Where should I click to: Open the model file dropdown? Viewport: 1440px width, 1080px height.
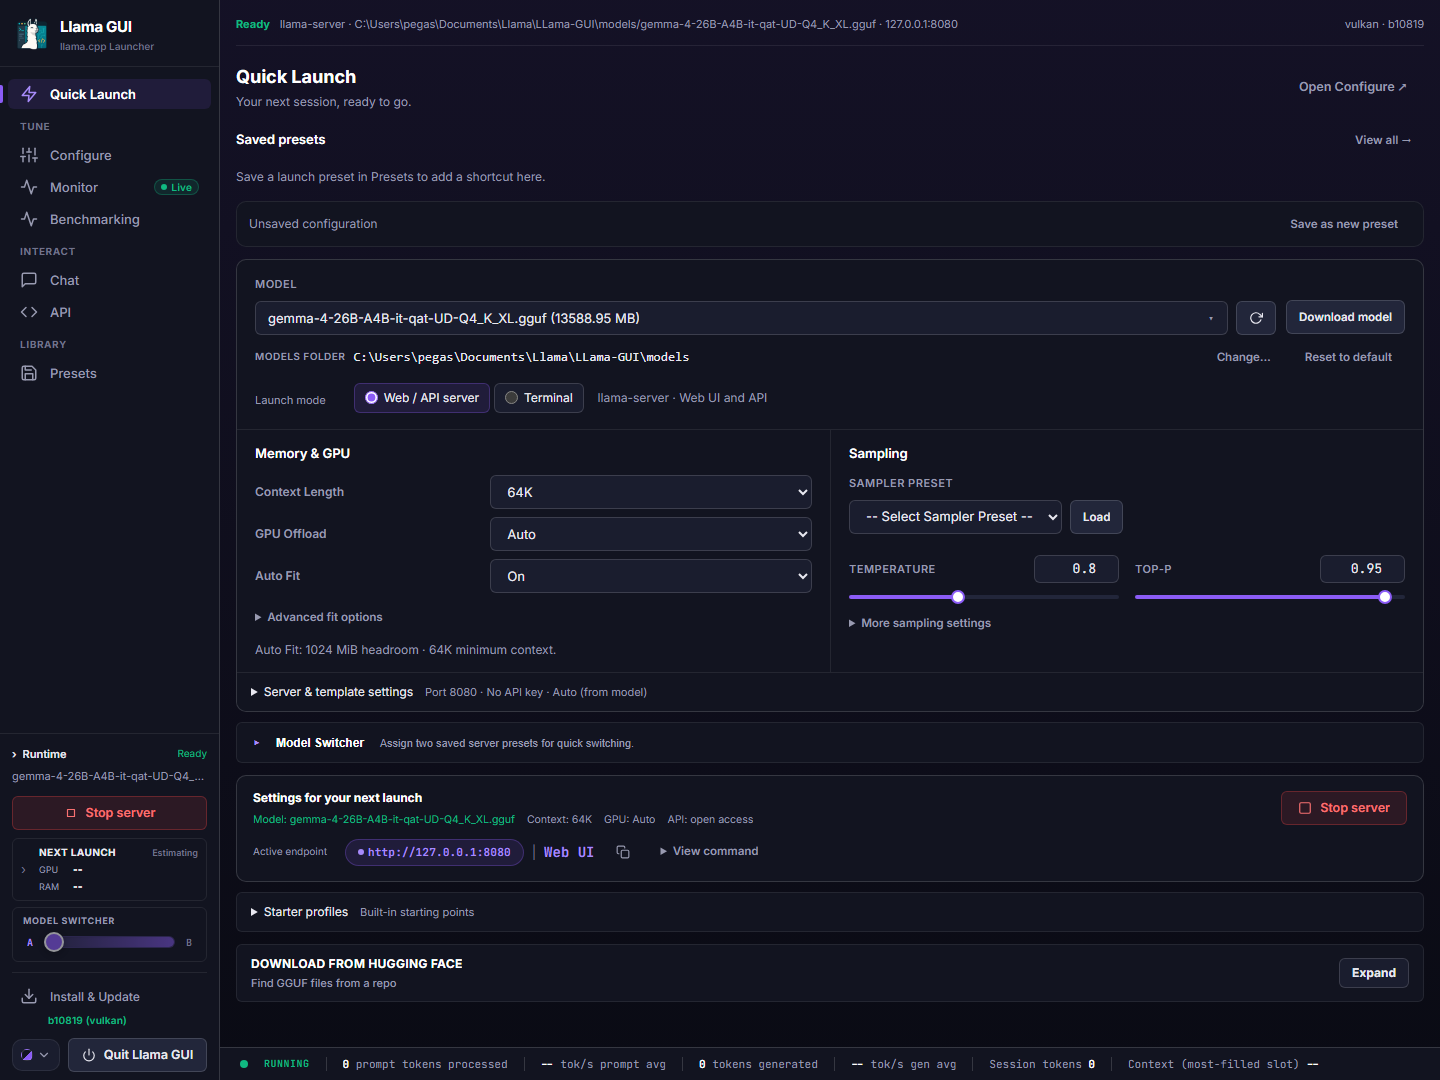pos(741,318)
